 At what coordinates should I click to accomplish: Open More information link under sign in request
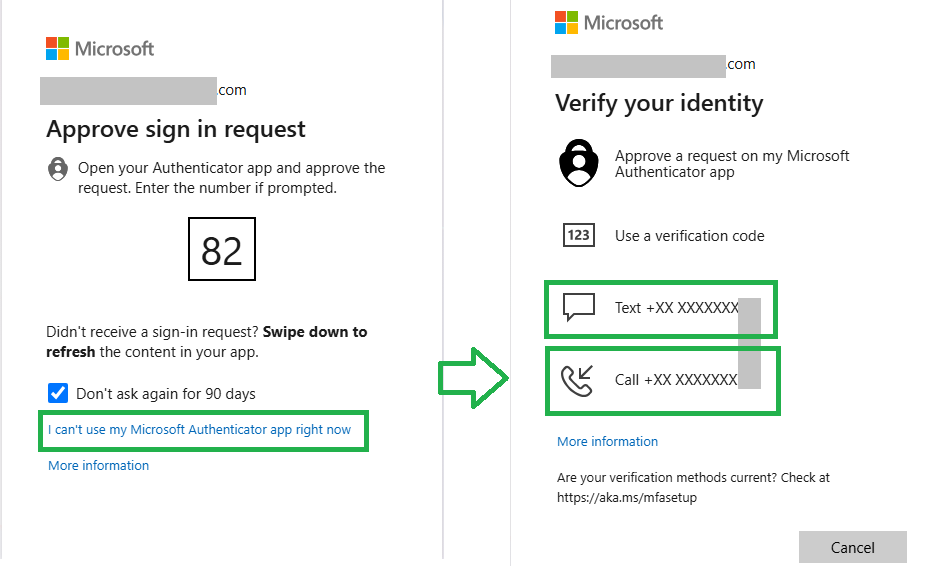99,465
